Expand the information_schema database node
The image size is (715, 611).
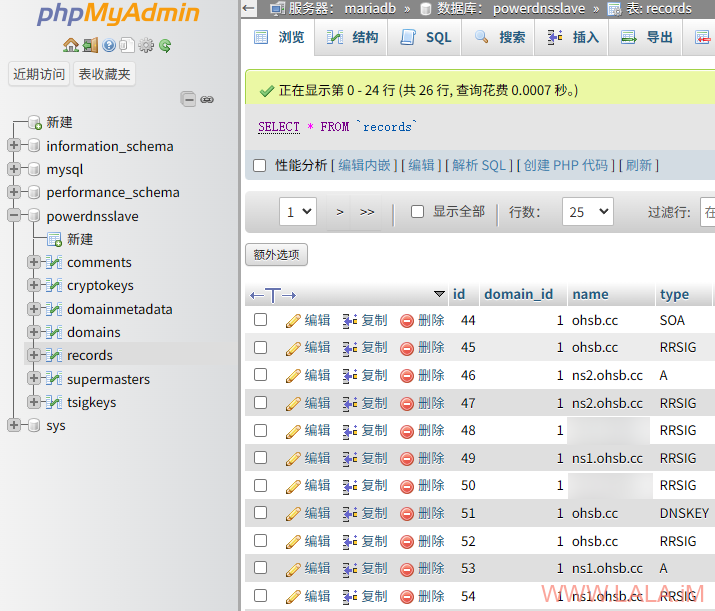tap(14, 146)
